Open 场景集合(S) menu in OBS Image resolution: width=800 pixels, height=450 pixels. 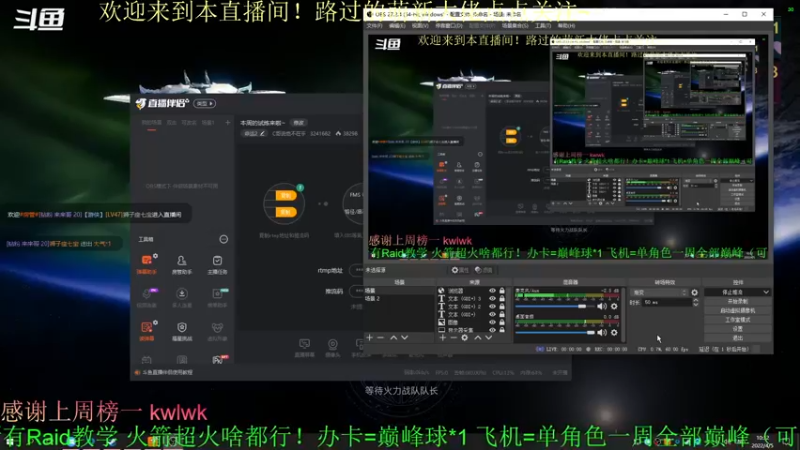coord(515,26)
